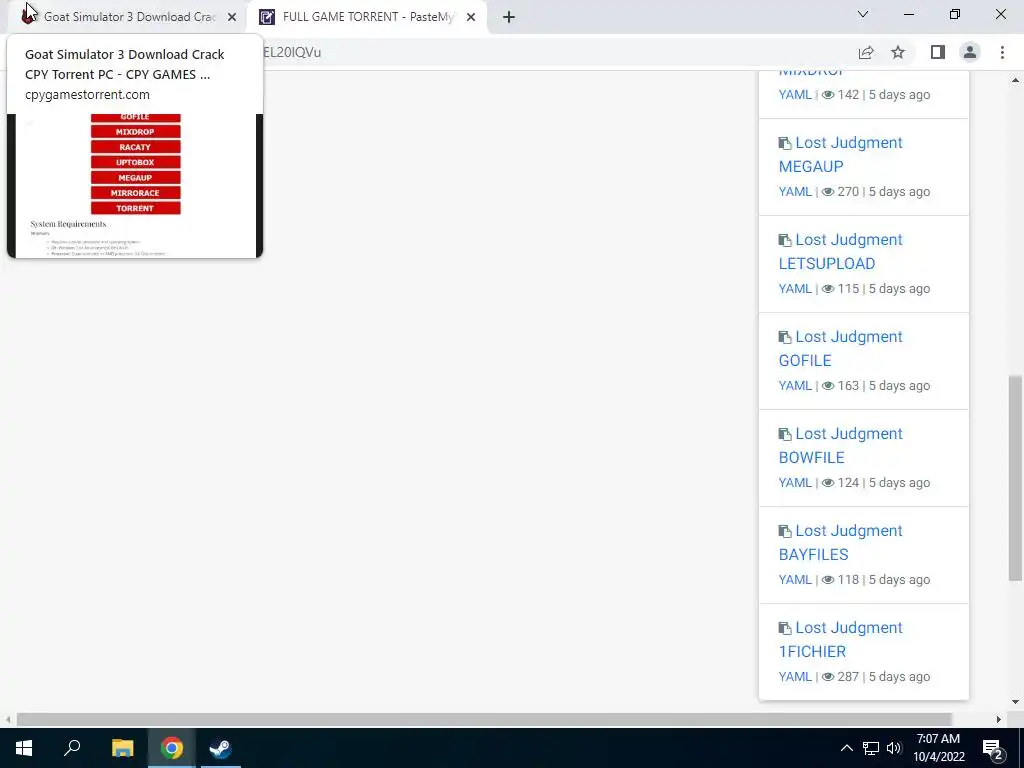Click the paste icon beside Lost Judgment LETSUPLOAD
This screenshot has height=768, width=1024.
[x=785, y=240]
